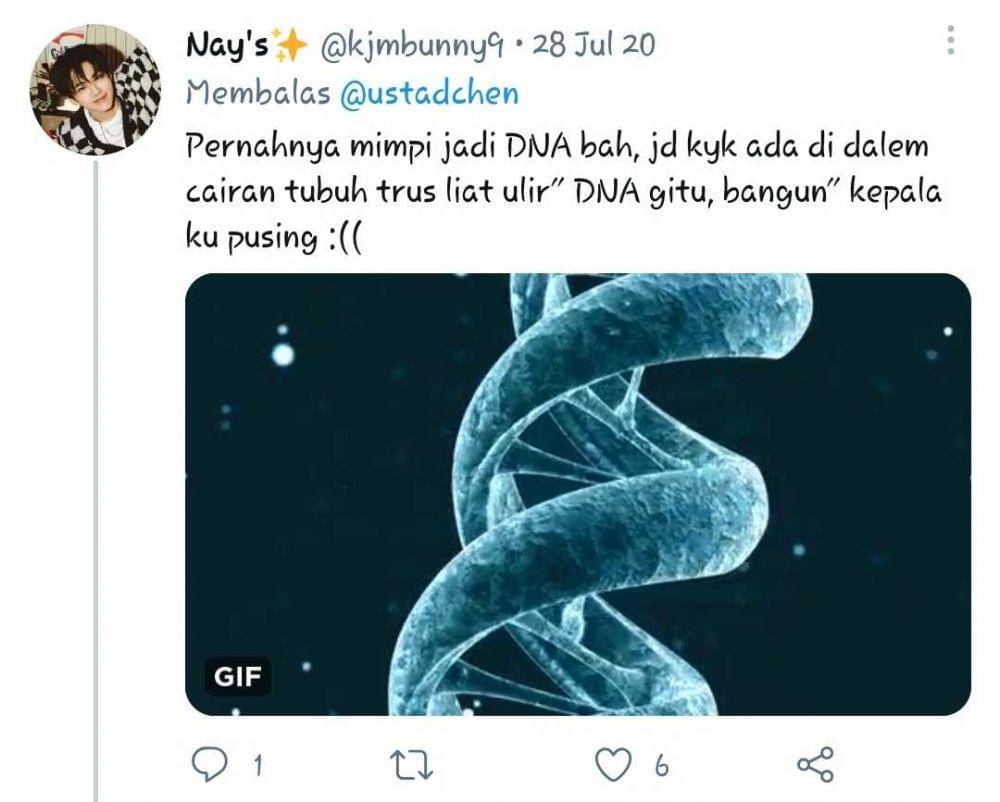Open the share icon options
The image size is (1000, 802).
click(816, 764)
